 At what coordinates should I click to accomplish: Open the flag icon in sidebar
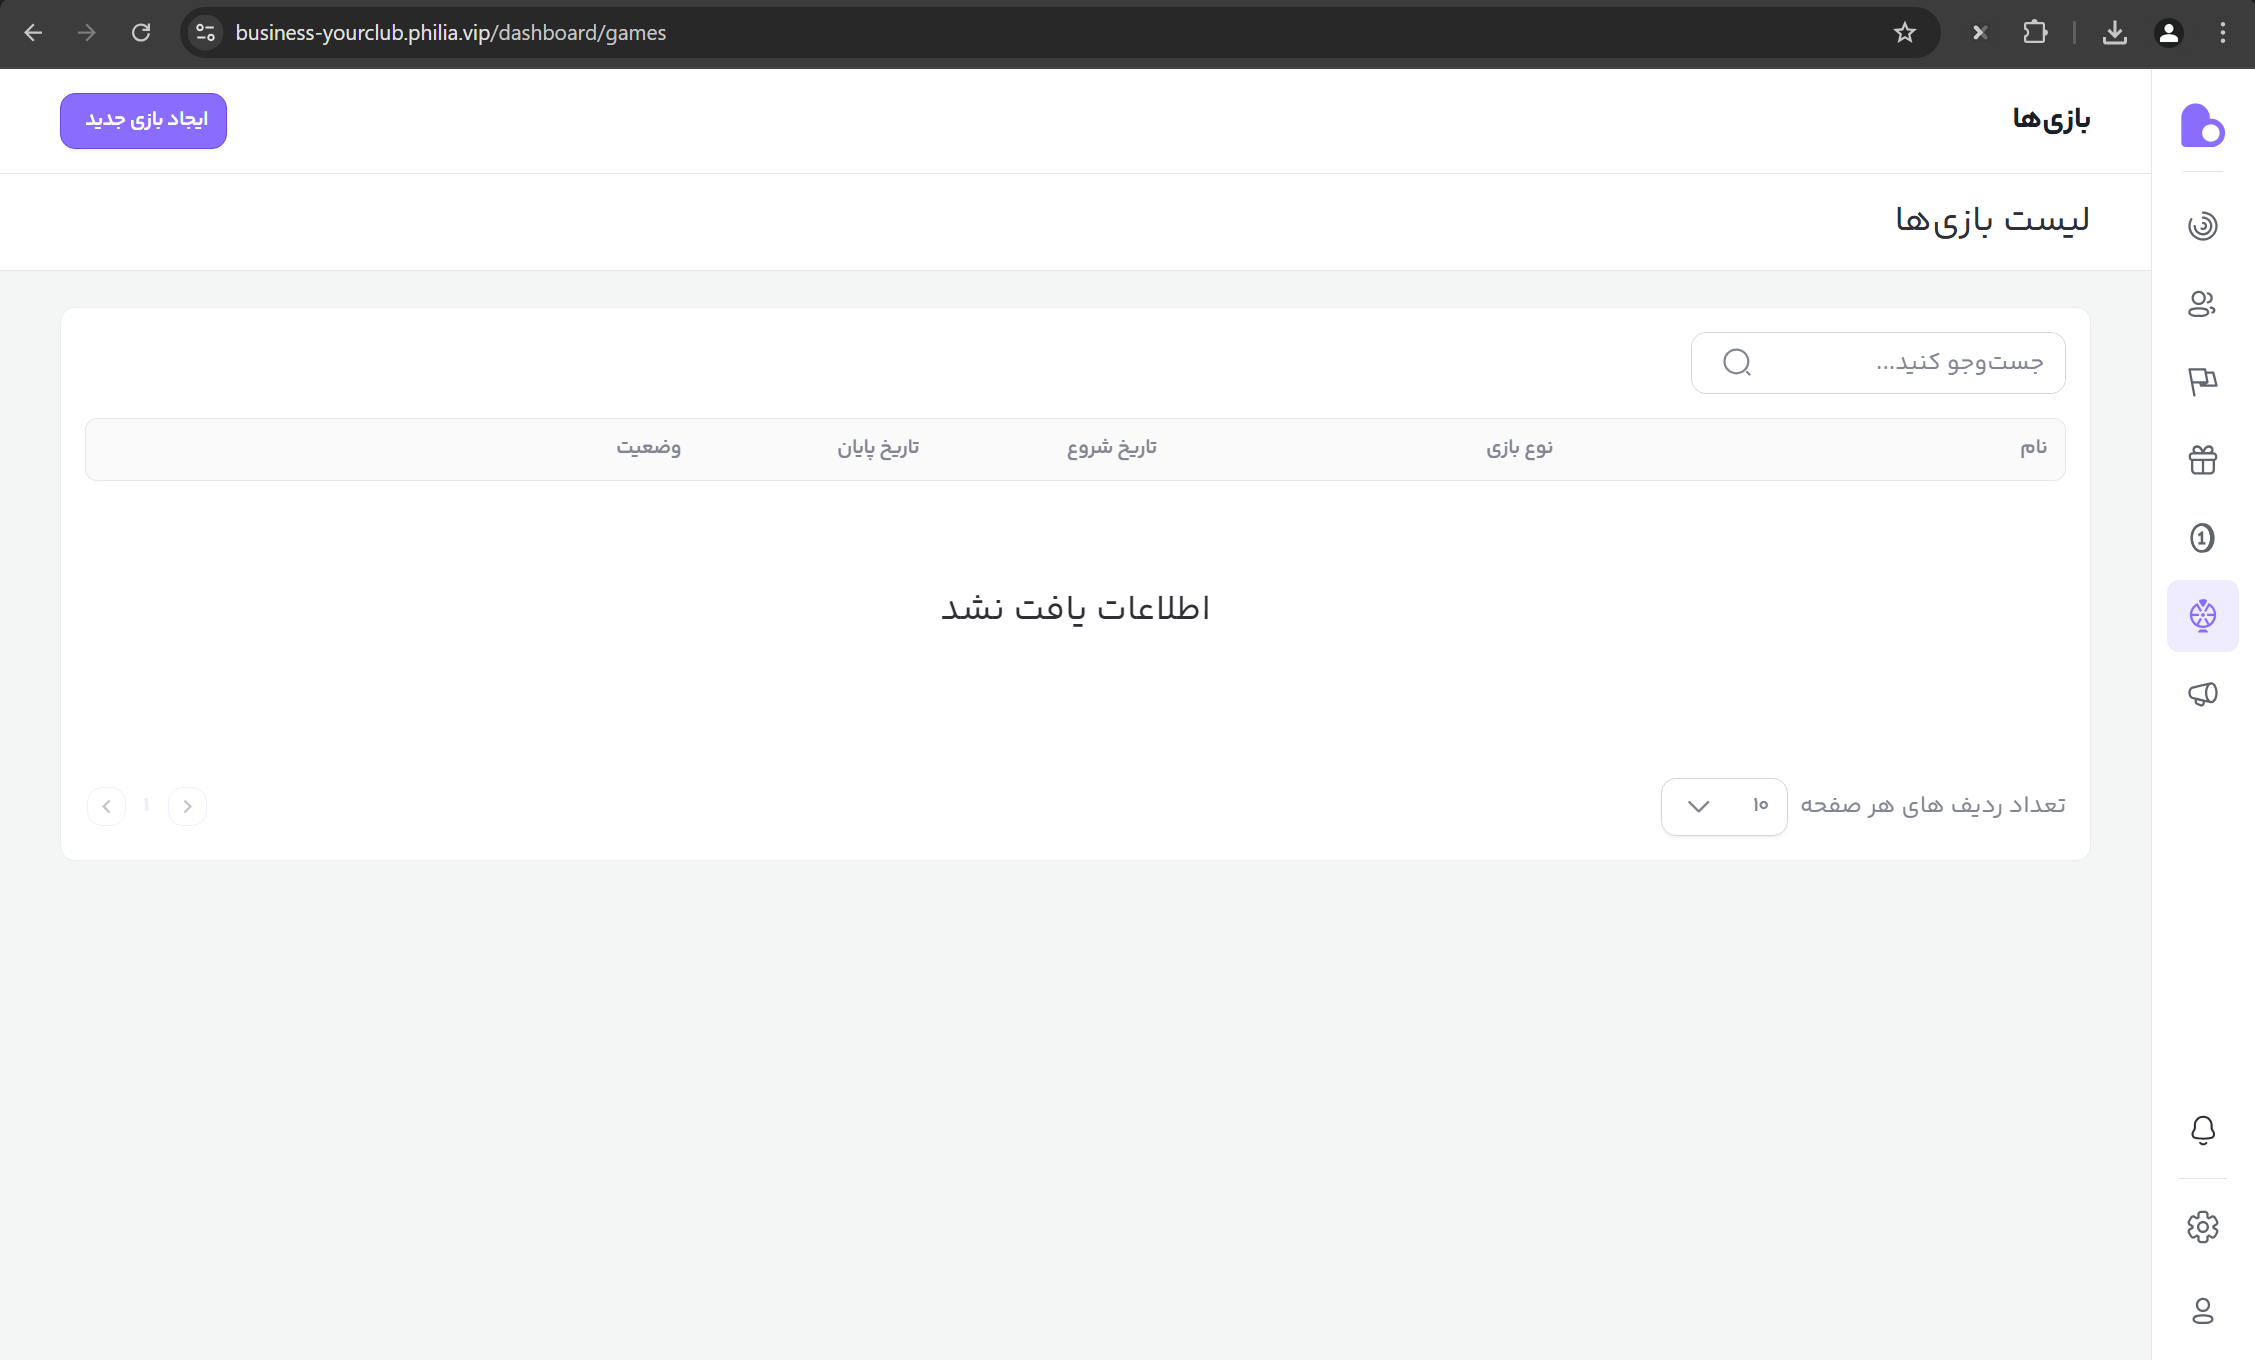point(2202,381)
